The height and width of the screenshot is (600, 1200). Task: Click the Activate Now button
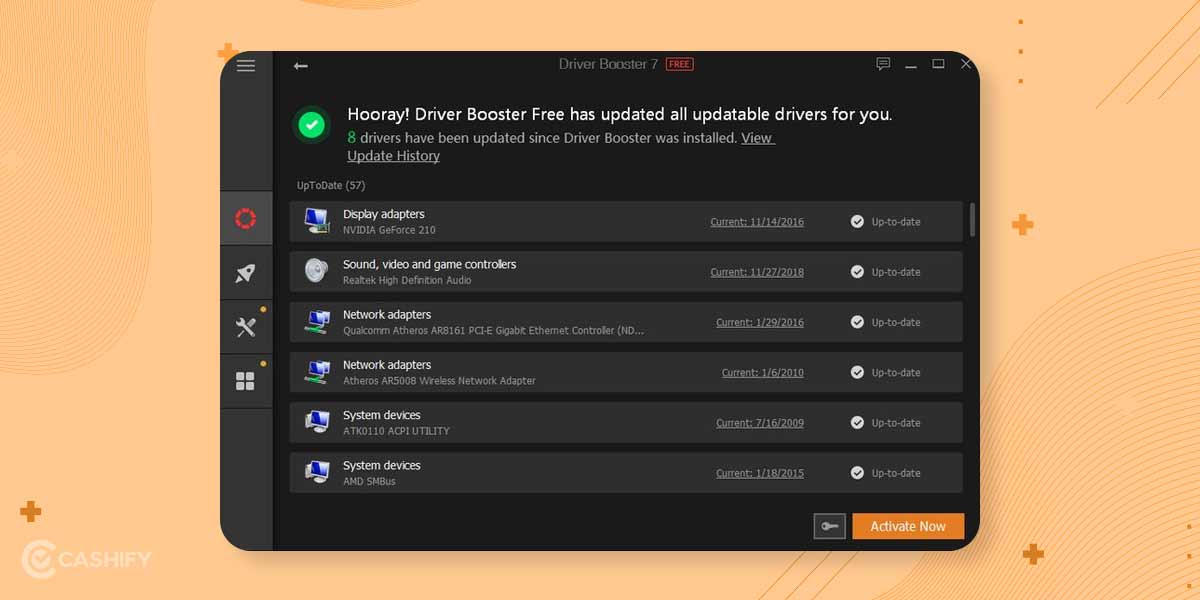(907, 526)
